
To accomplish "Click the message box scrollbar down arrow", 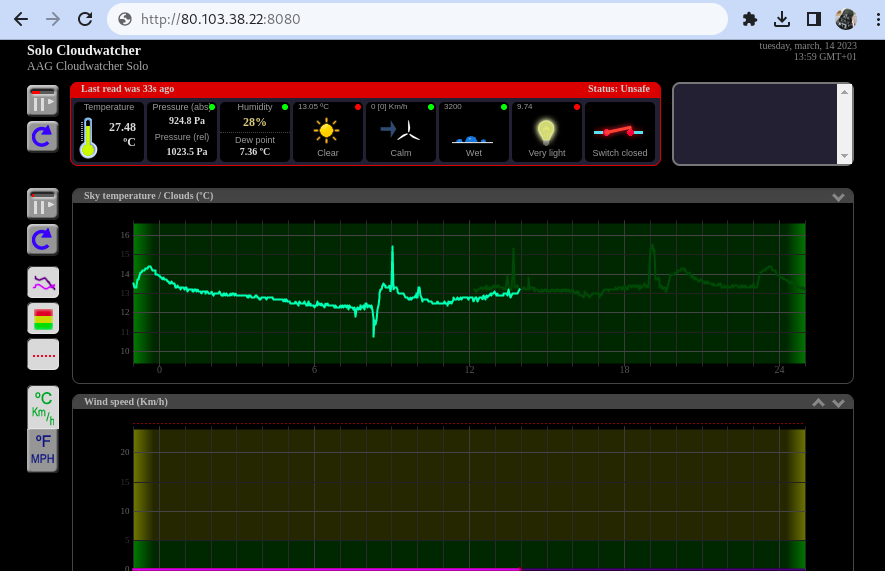I will (x=844, y=156).
